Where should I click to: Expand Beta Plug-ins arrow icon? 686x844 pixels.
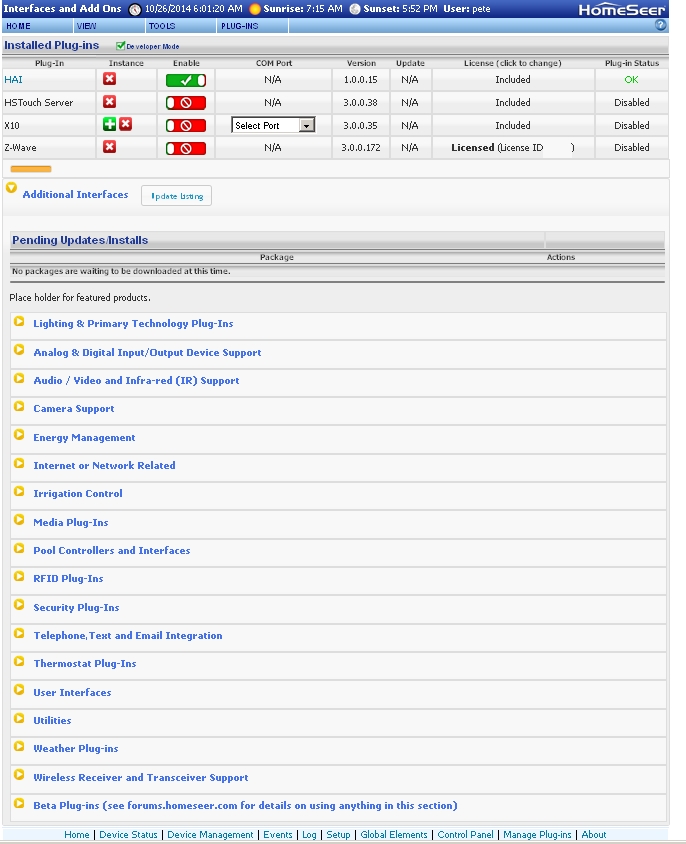(19, 804)
